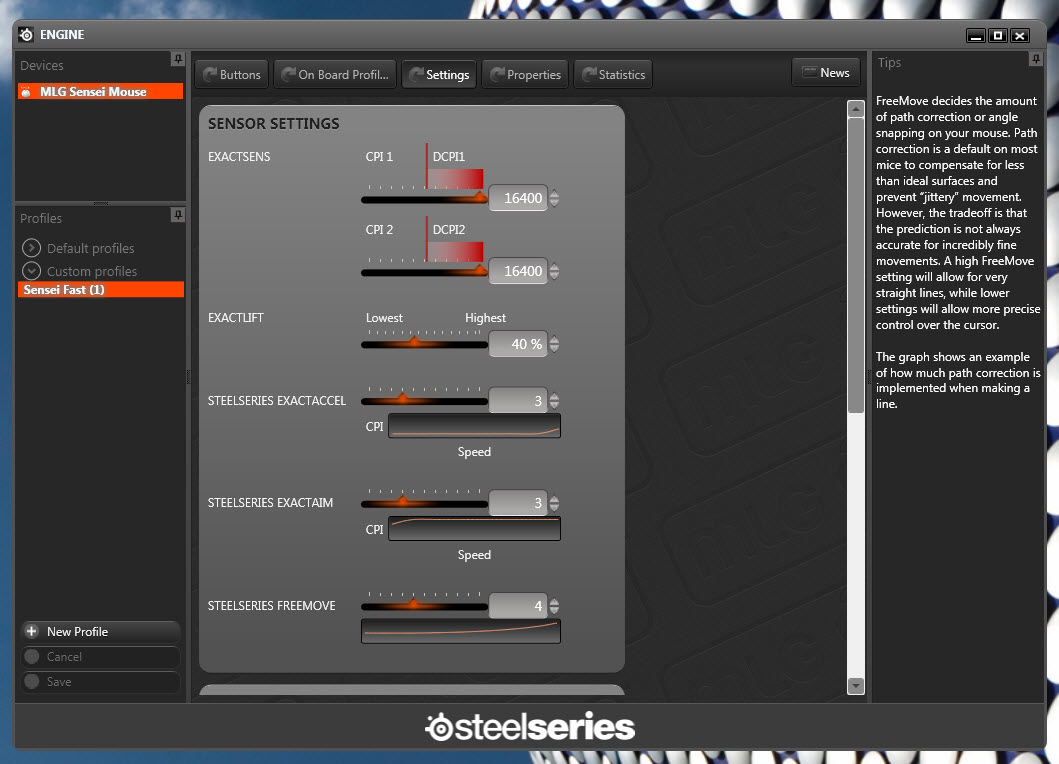Click the EXACTSENS label
This screenshot has height=764, width=1059.
click(239, 157)
